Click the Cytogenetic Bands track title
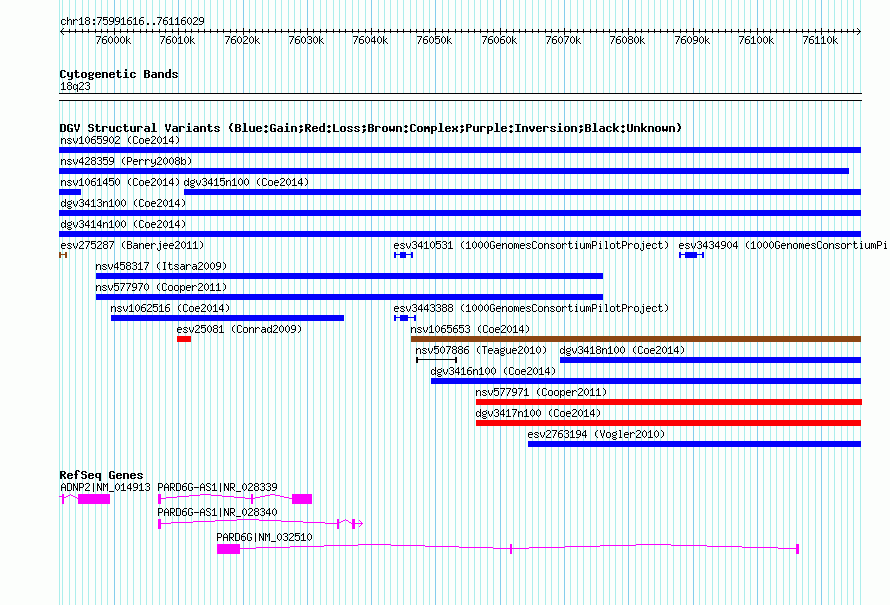This screenshot has width=890, height=605. pos(119,74)
